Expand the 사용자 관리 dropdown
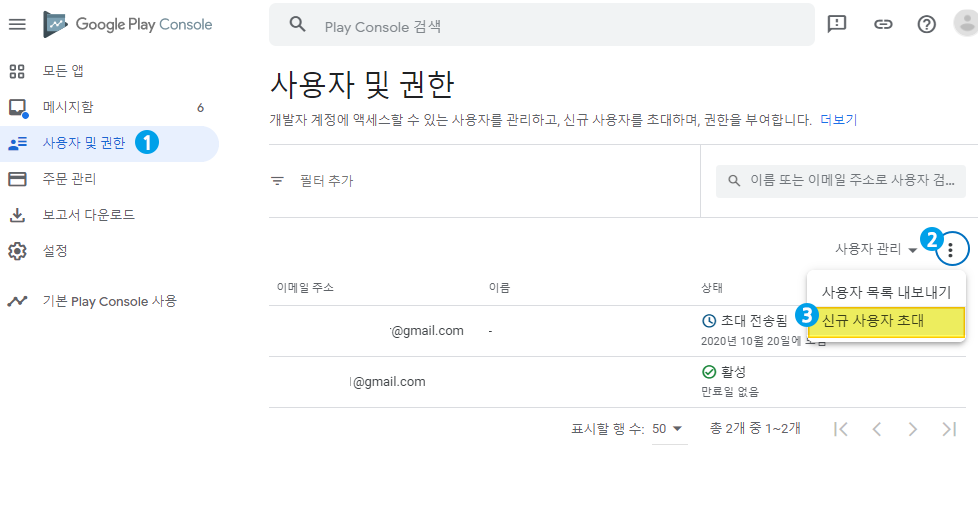The width and height of the screenshot is (978, 524). [876, 249]
